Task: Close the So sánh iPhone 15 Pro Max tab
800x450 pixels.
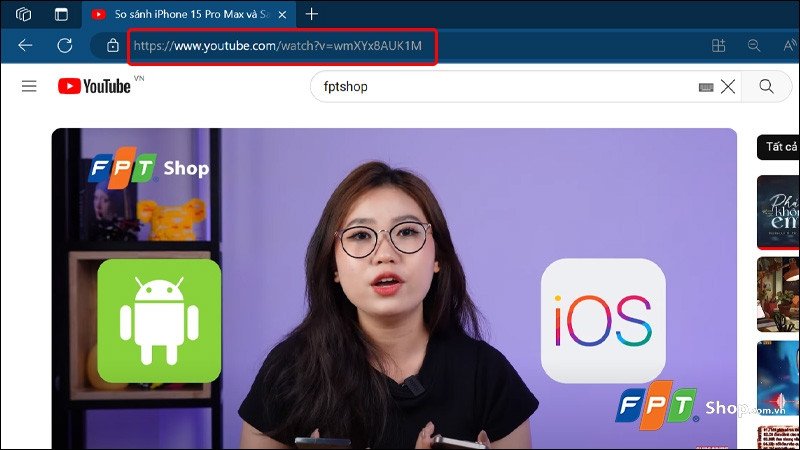Action: click(282, 15)
